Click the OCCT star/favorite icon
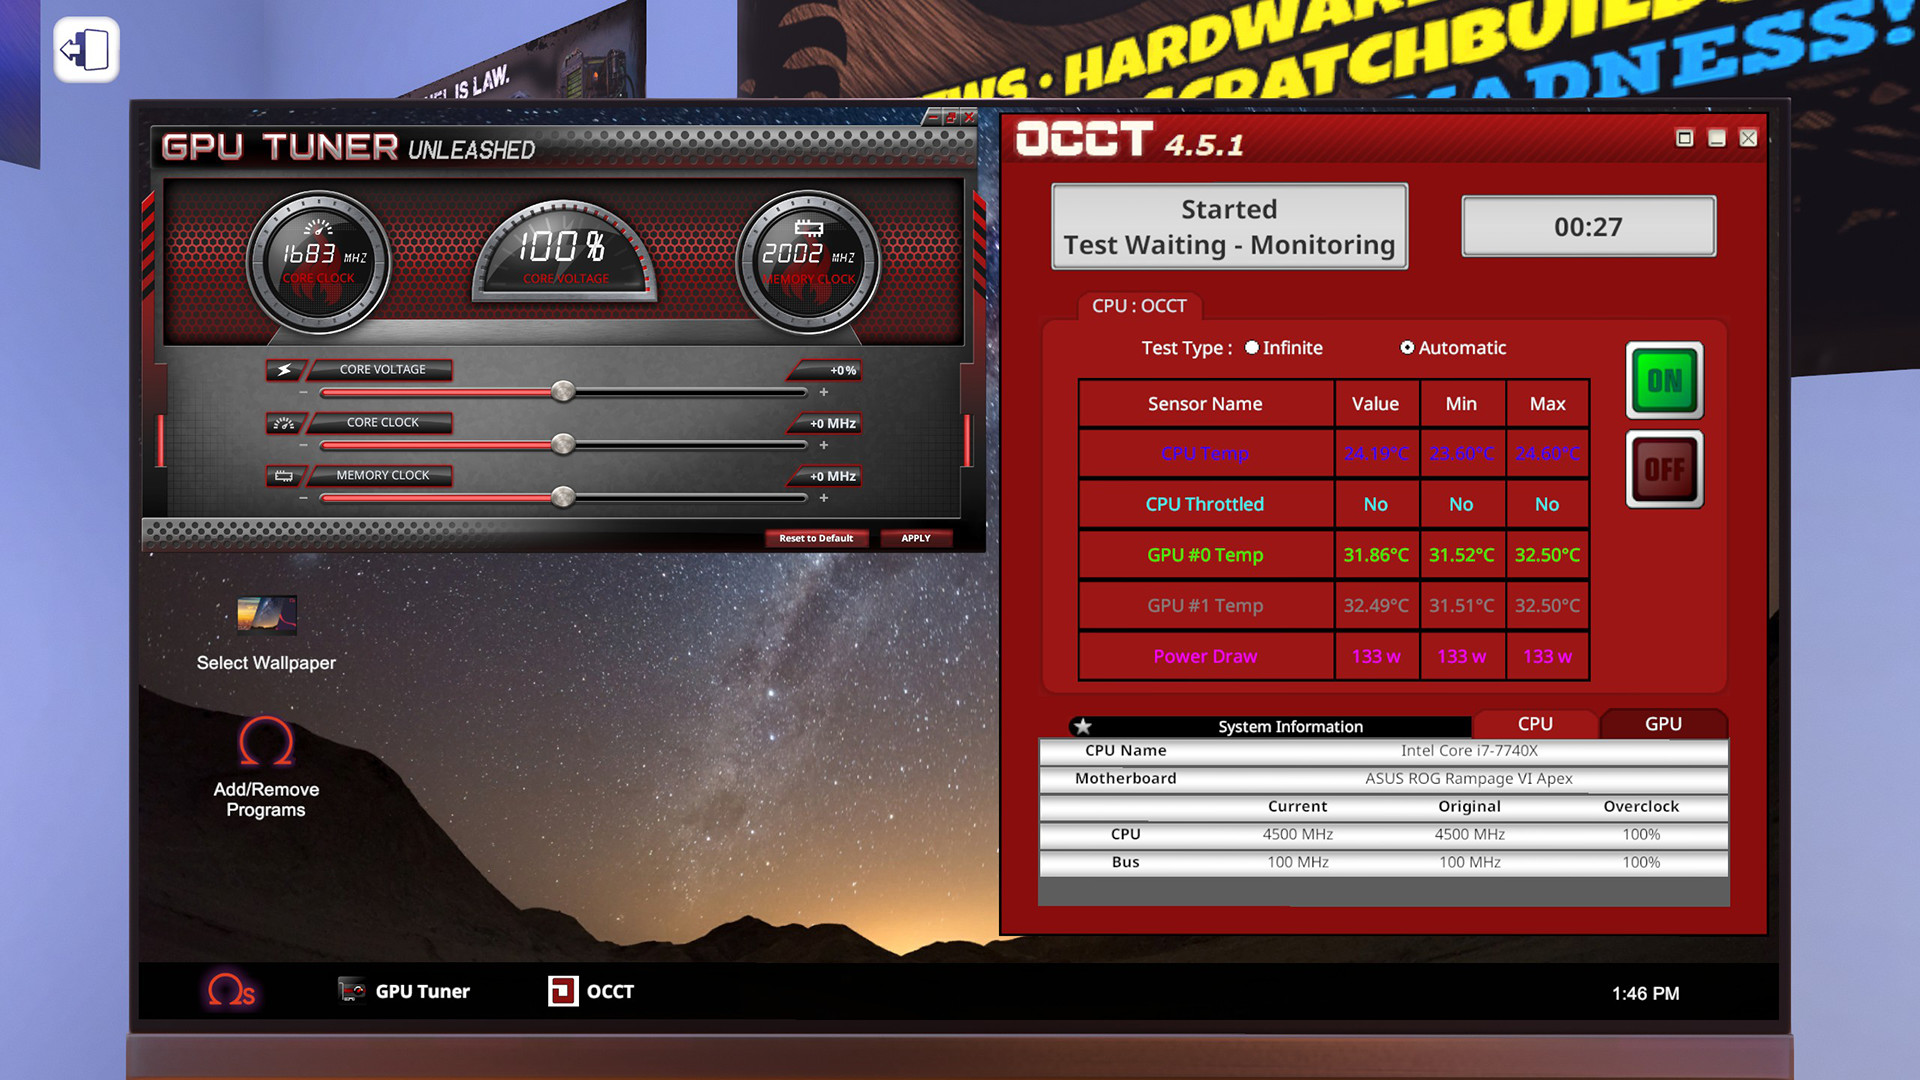The image size is (1920, 1080). pyautogui.click(x=1083, y=724)
